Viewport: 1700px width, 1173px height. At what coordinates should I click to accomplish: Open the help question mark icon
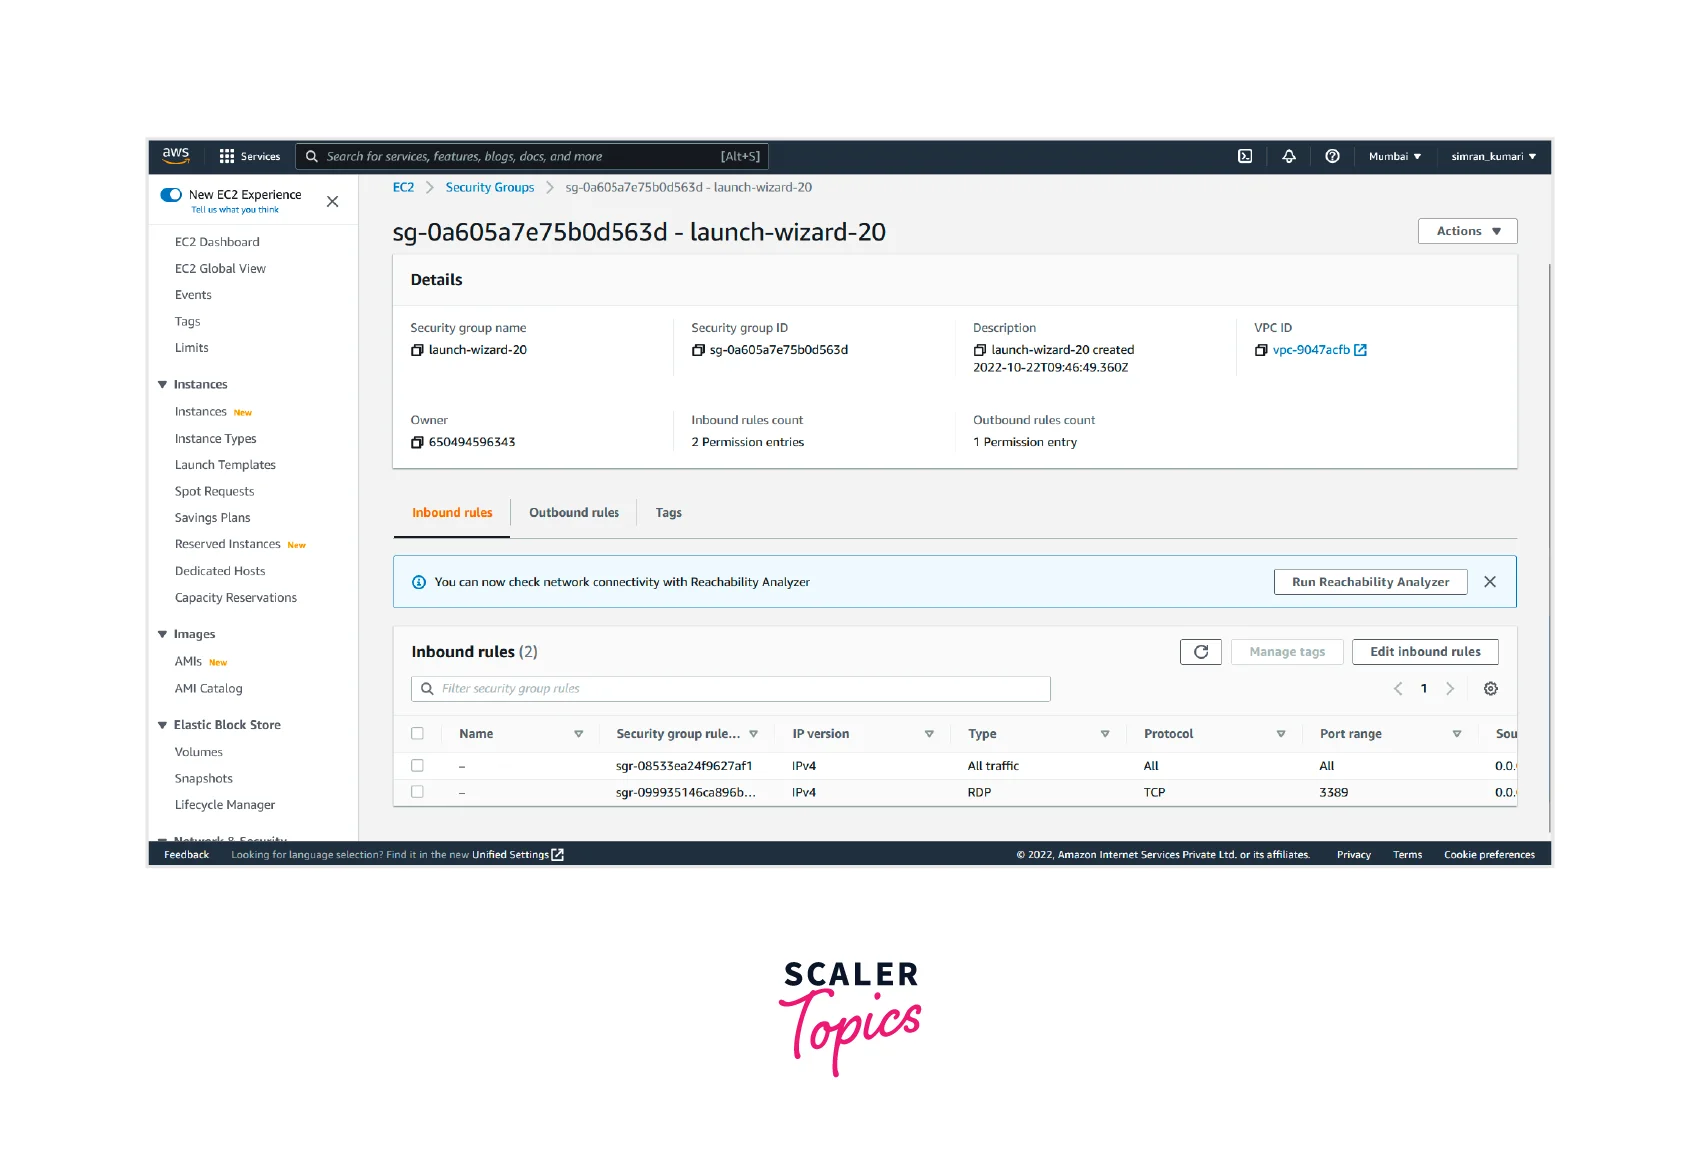[1332, 156]
